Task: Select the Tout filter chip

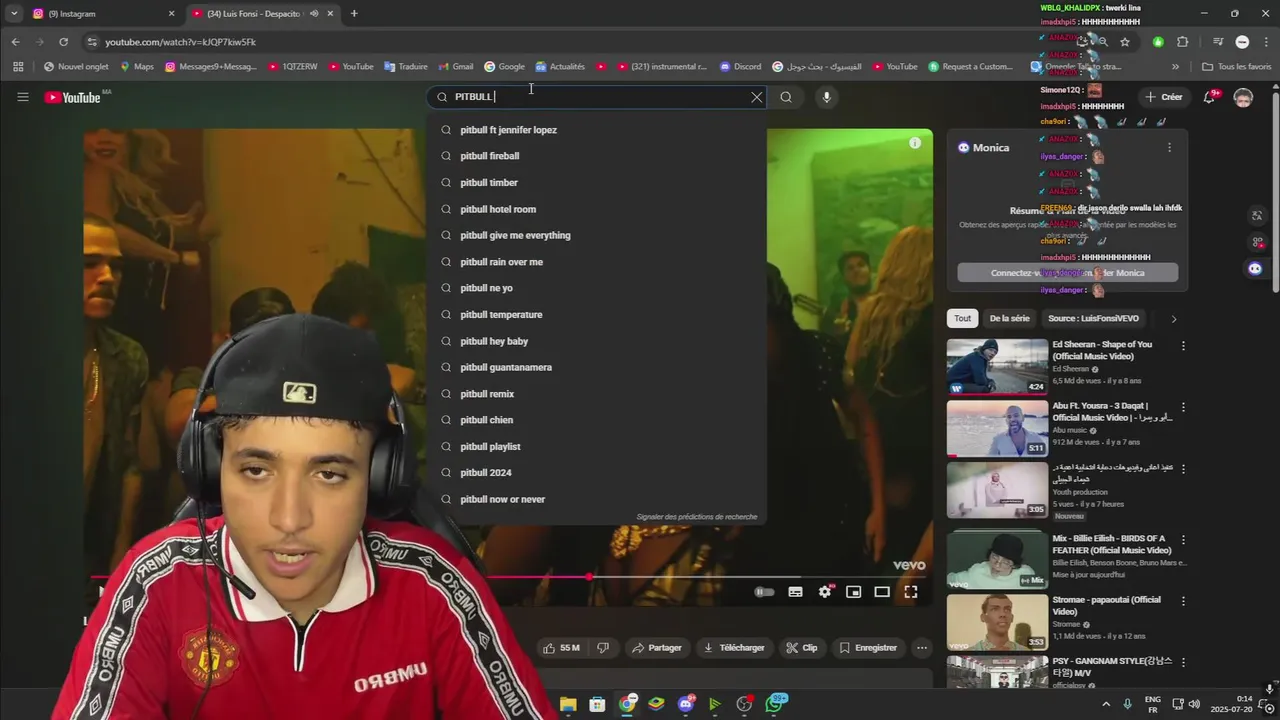Action: point(962,318)
